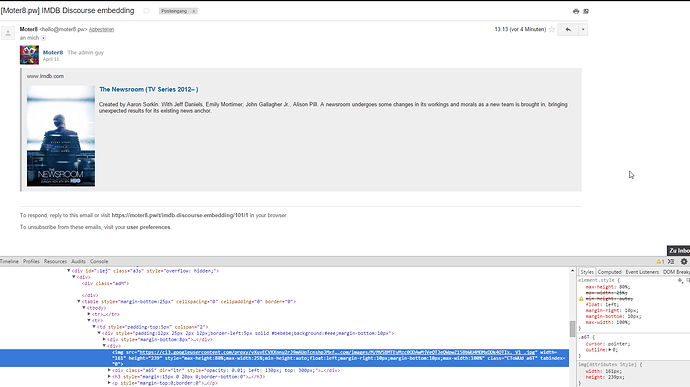This screenshot has width=690, height=387.
Task: Open the moter8.pw topic link
Action: (x=180, y=215)
